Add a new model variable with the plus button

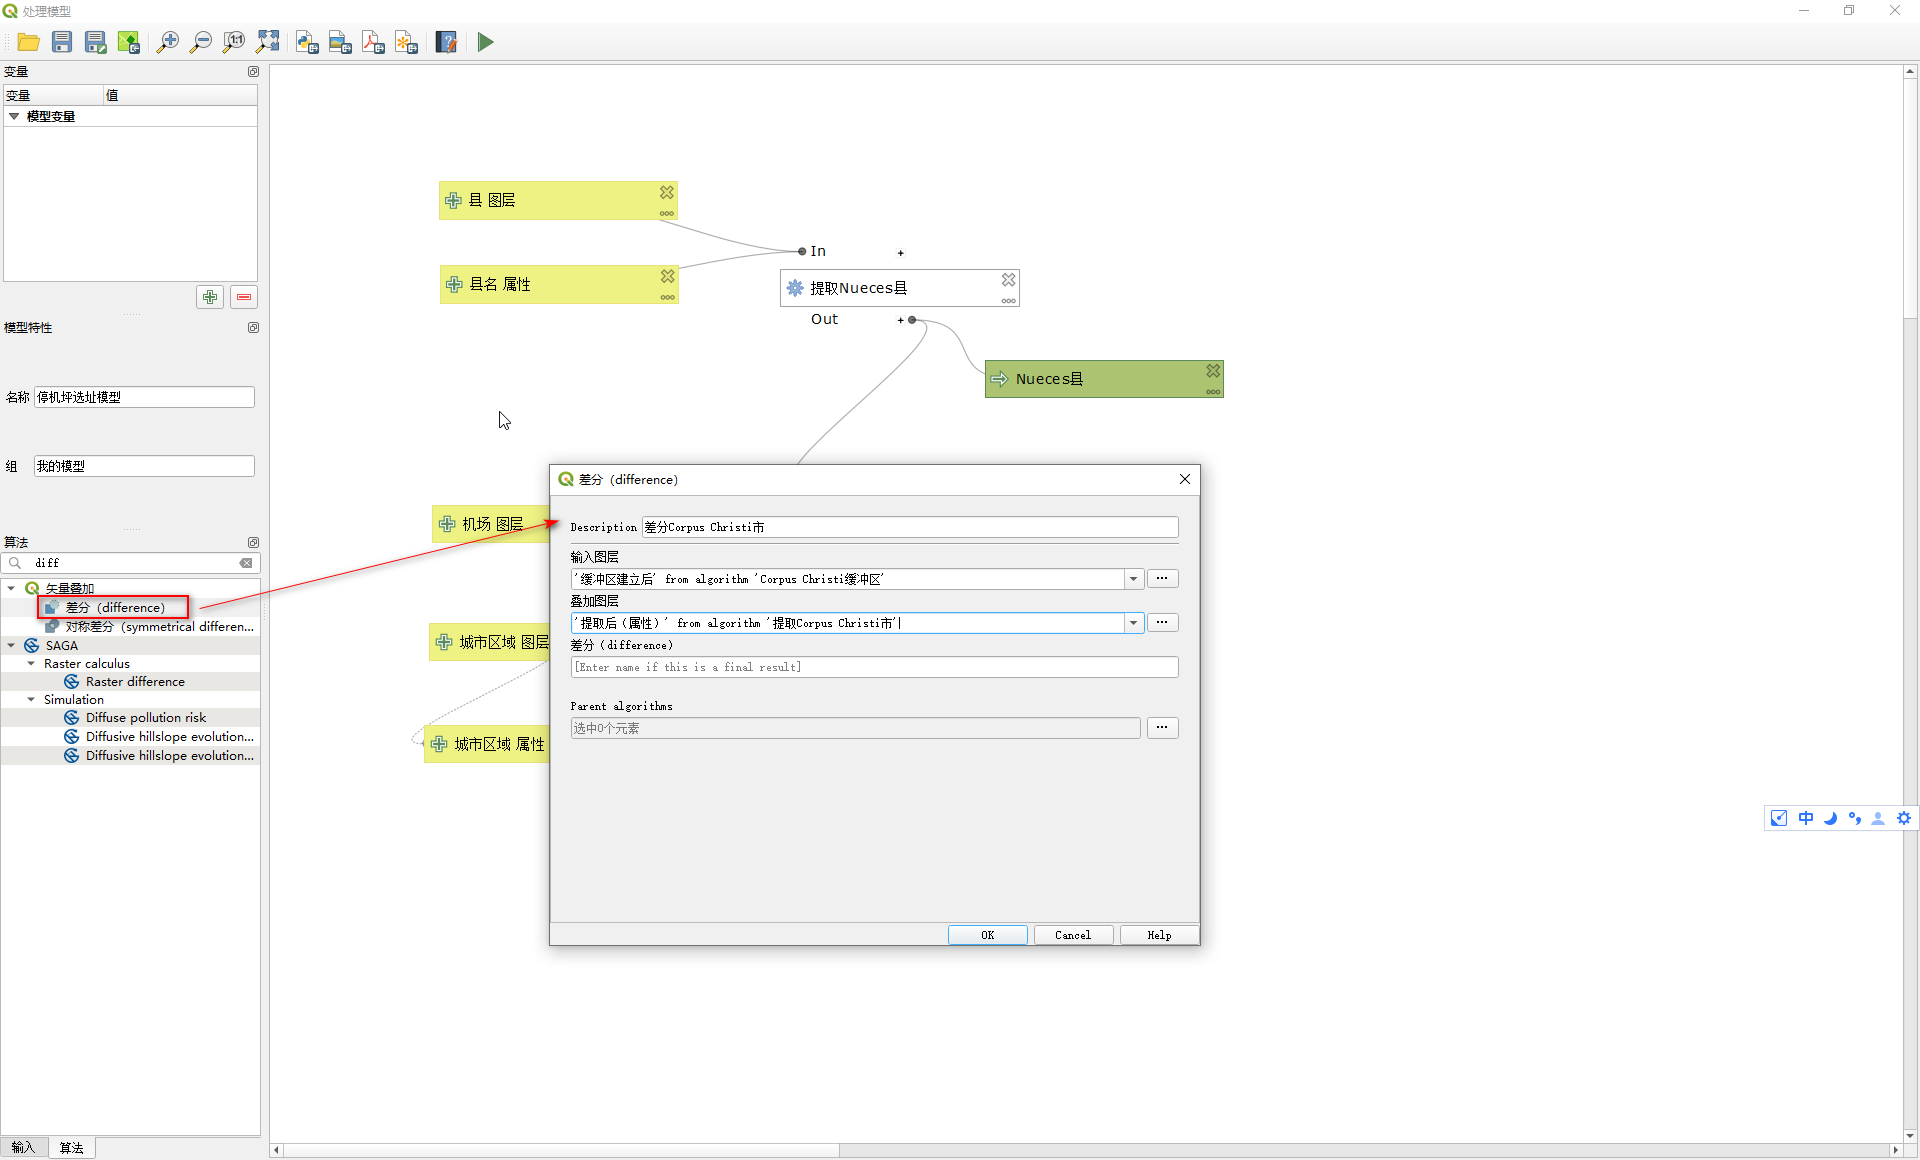pyautogui.click(x=210, y=297)
